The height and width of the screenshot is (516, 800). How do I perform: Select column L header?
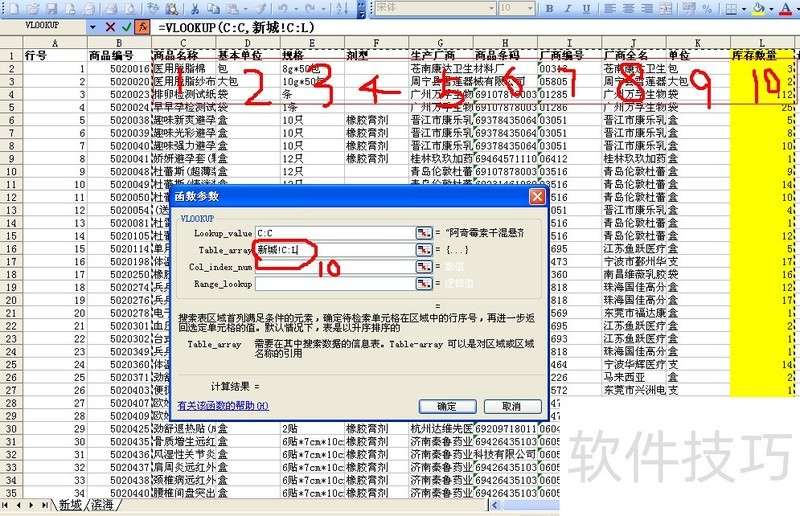click(762, 43)
